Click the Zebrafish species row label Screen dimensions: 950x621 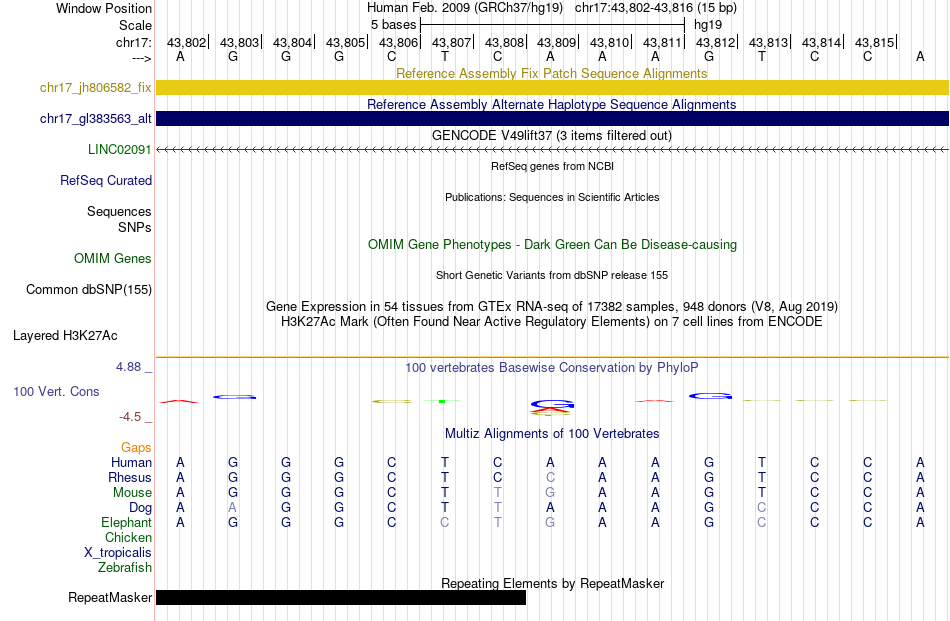[125, 568]
